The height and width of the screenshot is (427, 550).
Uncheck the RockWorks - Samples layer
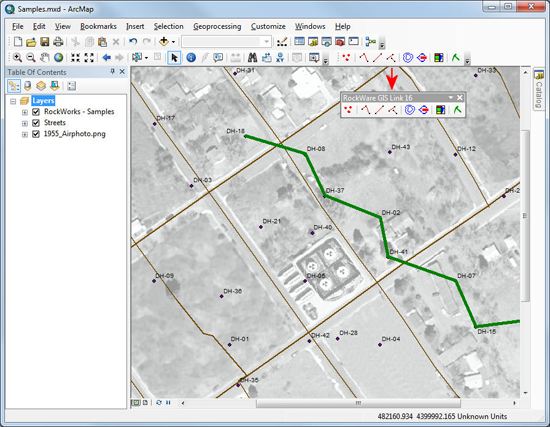coord(36,112)
